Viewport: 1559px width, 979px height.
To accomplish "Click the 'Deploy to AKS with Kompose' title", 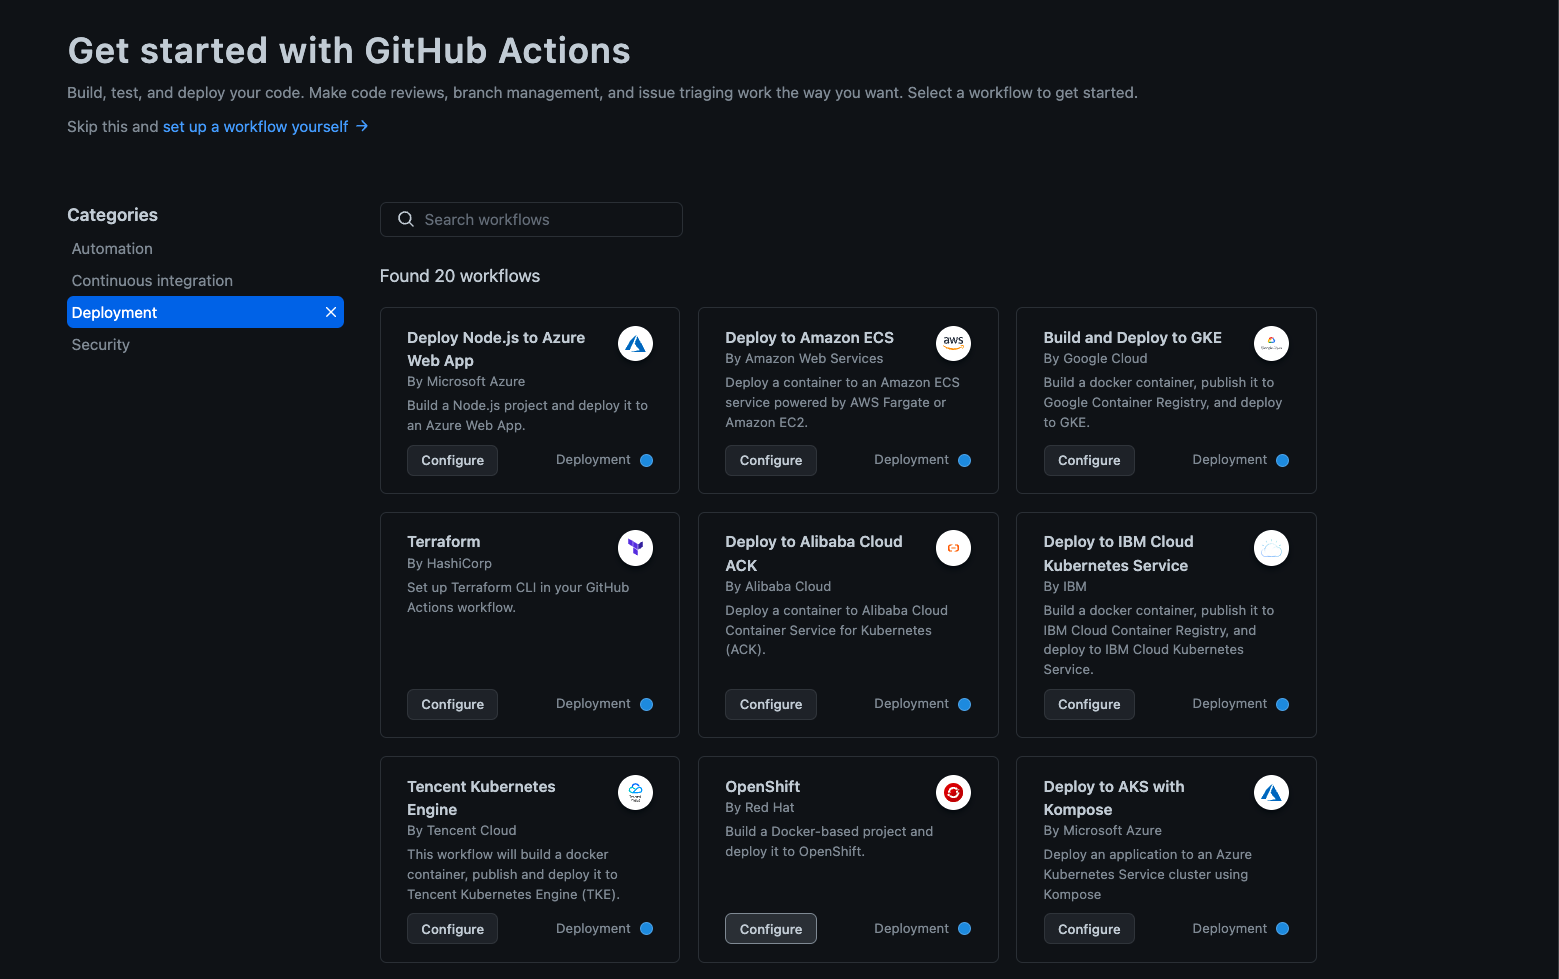I will pos(1114,798).
